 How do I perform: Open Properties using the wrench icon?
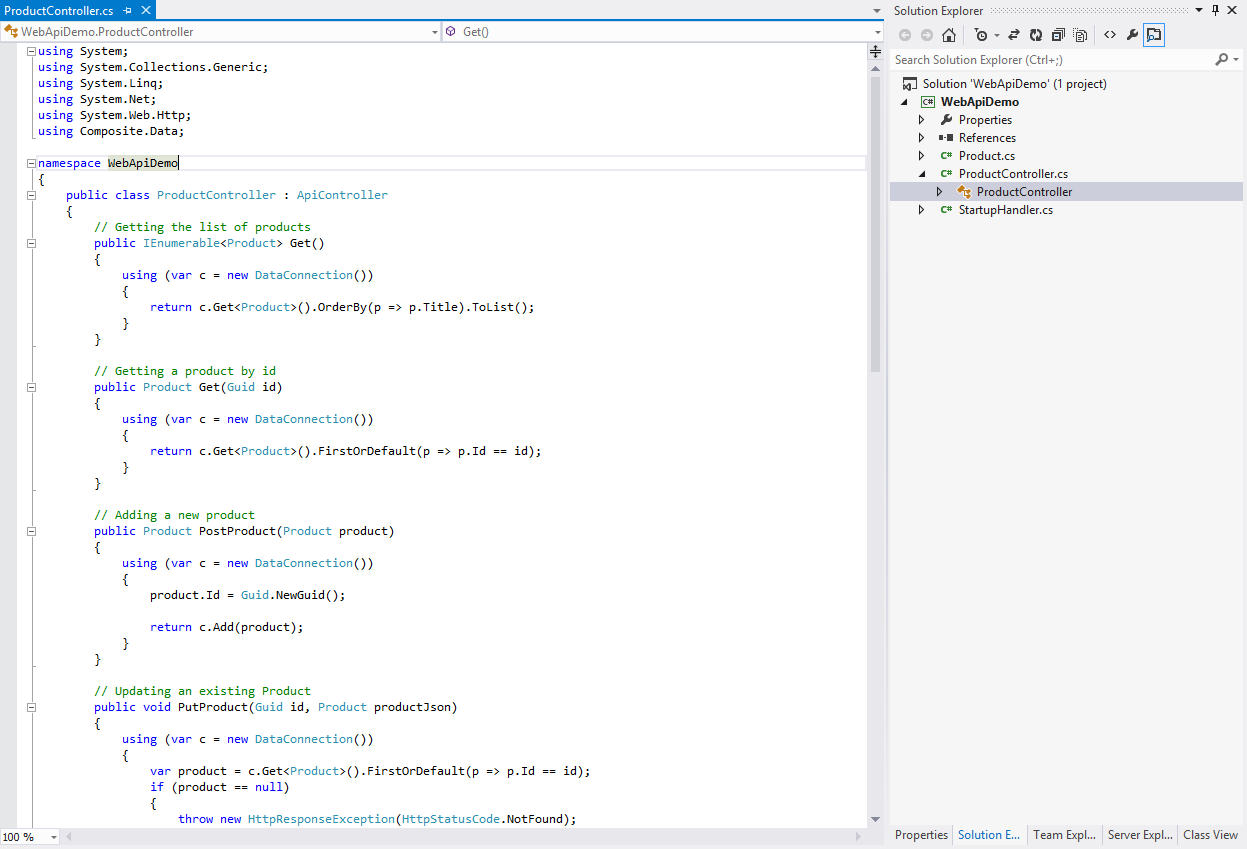coord(1132,35)
